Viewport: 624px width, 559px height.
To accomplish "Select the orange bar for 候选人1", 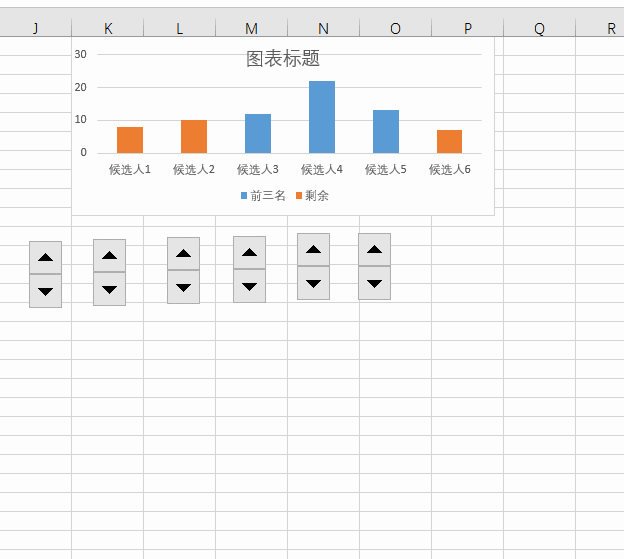I will 130,140.
